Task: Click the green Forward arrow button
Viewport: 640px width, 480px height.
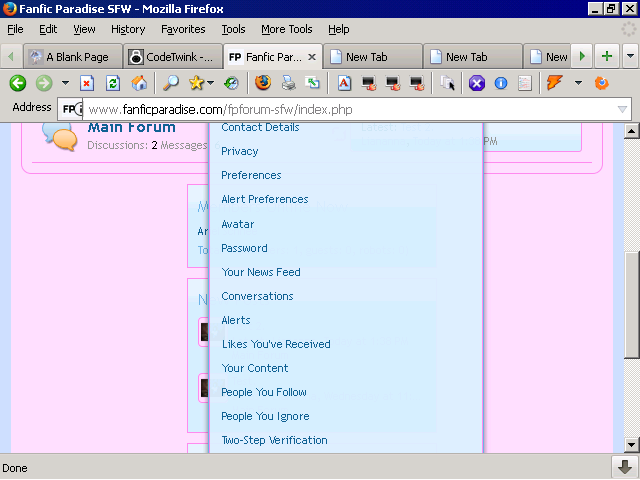Action: (44, 83)
